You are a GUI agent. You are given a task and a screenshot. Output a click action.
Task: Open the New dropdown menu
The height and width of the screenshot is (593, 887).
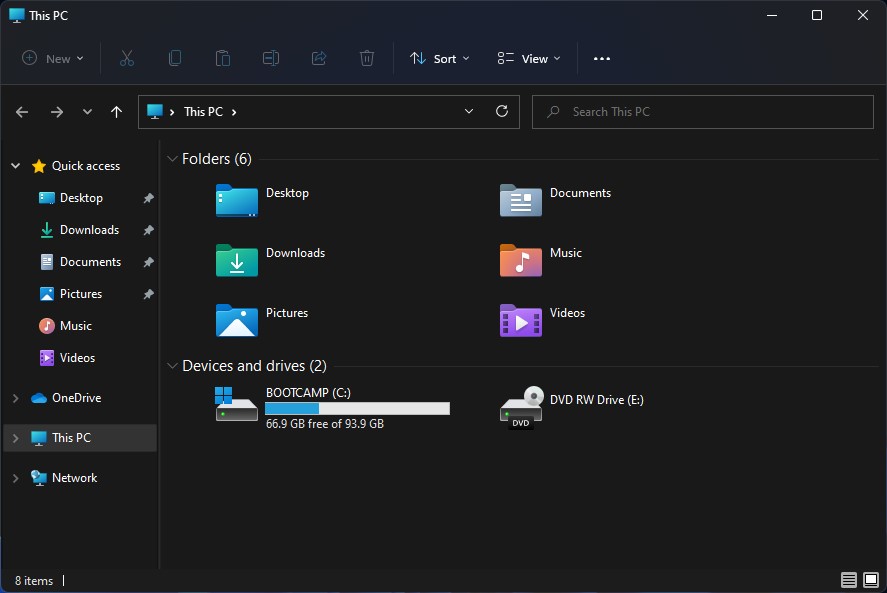click(x=53, y=58)
